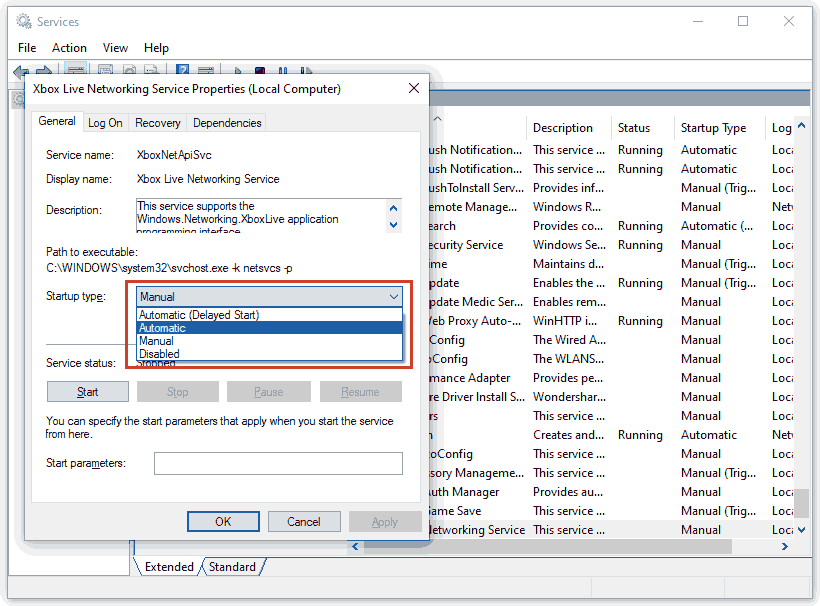The image size is (820, 606).
Task: Switch to the Dependencies tab
Action: pyautogui.click(x=227, y=123)
